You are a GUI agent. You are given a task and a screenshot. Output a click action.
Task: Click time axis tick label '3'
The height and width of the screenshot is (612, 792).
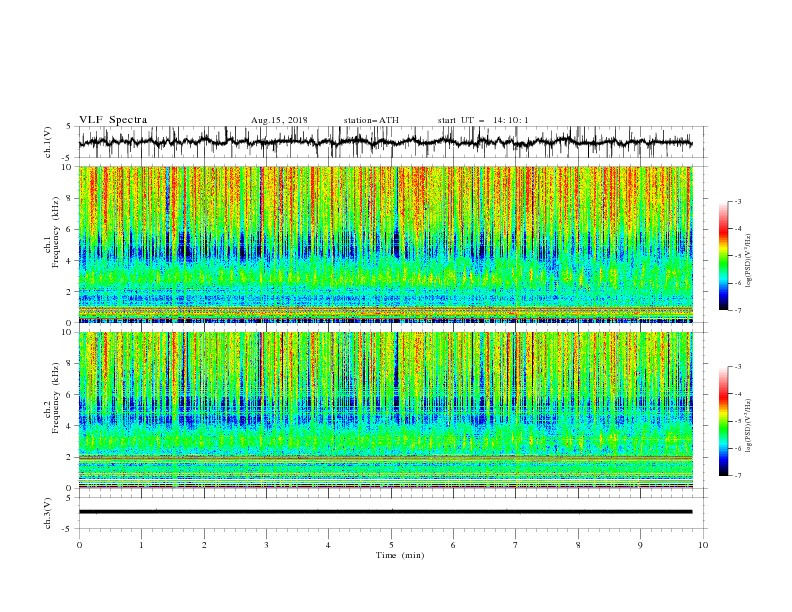point(266,545)
